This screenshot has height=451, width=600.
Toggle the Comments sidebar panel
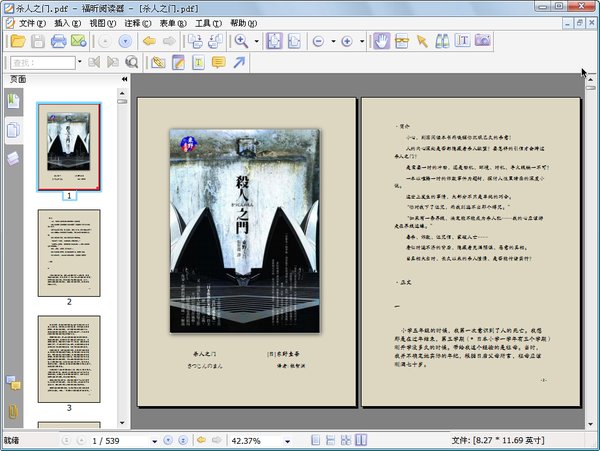14,382
